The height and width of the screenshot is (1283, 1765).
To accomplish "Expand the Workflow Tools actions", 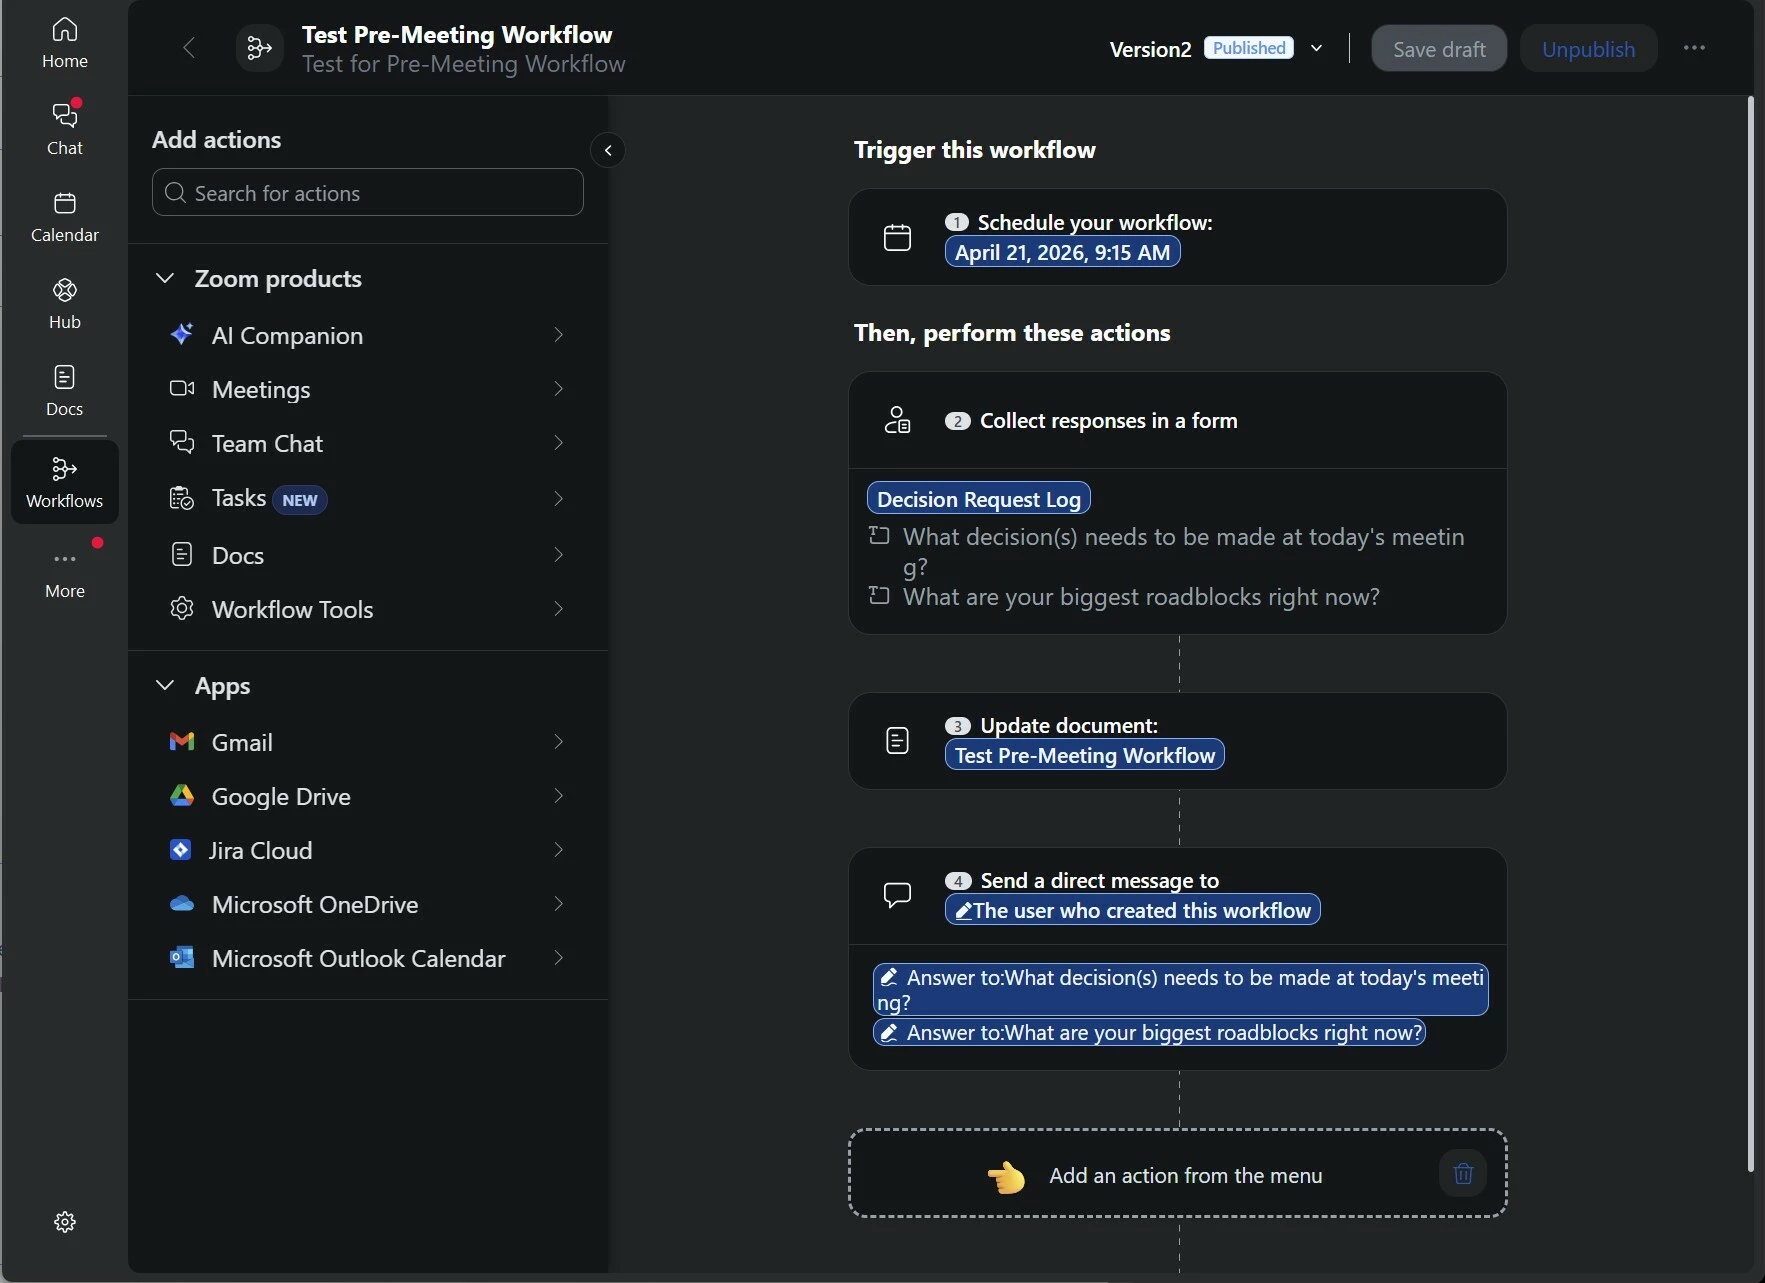I will tap(558, 609).
